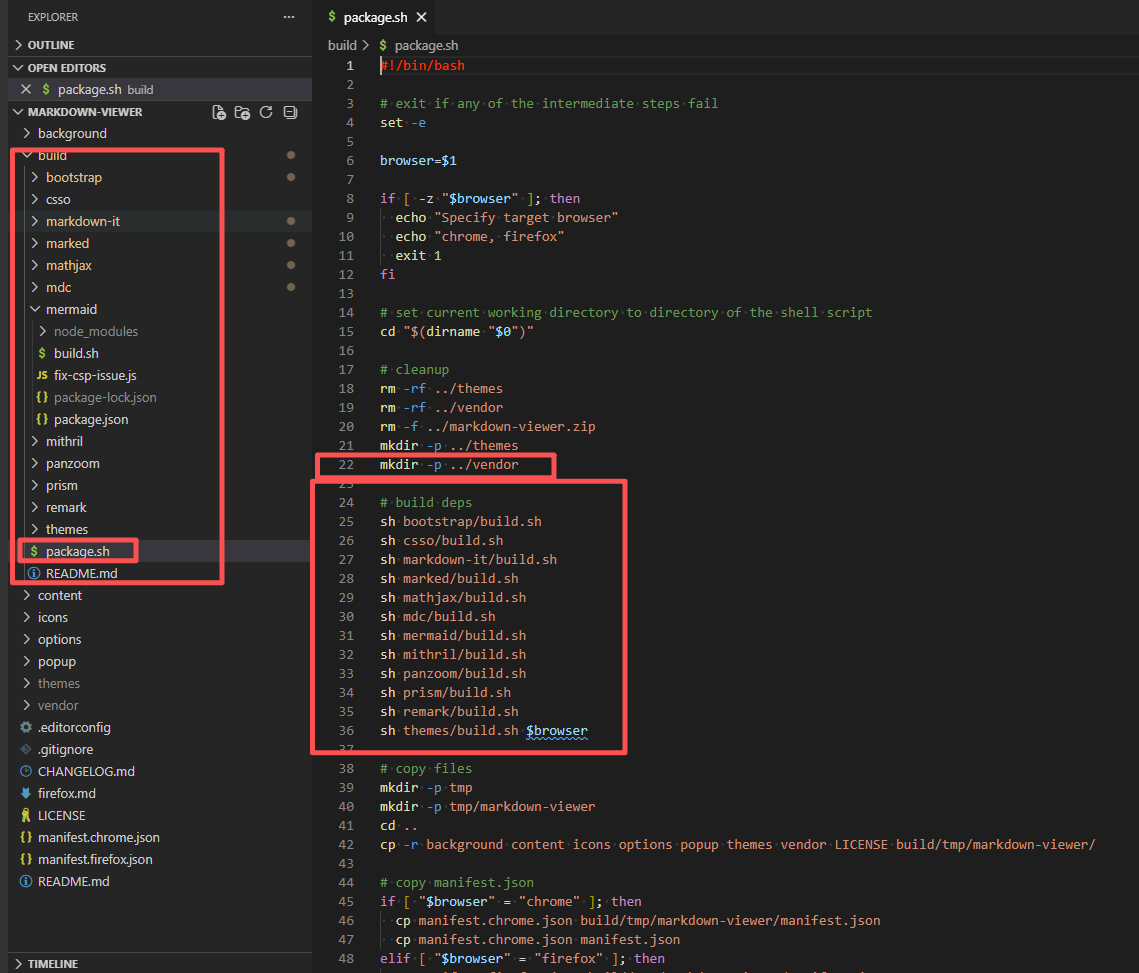
Task: Expand the remark folder
Action: [x=160, y=507]
